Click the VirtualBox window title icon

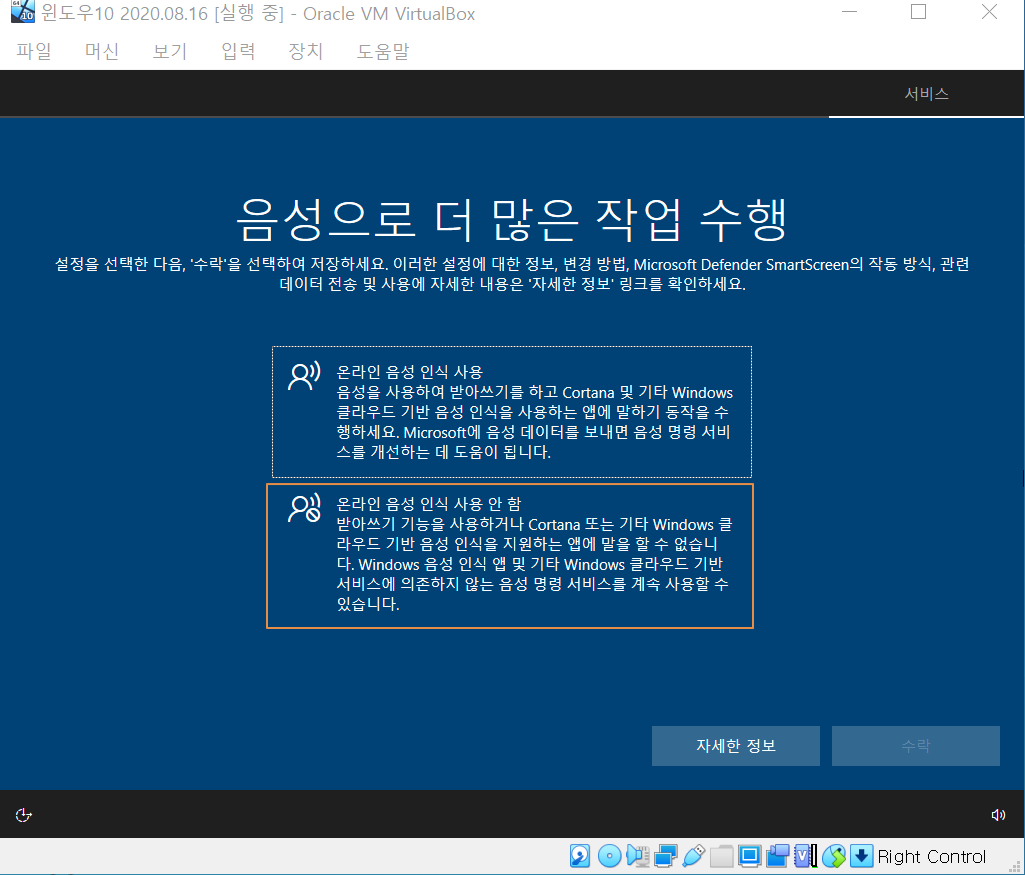click(x=22, y=11)
